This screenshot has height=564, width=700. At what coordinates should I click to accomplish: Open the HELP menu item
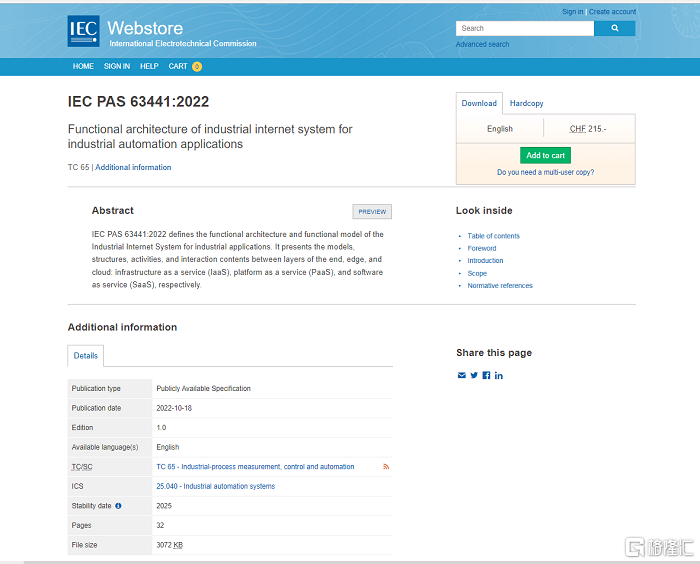[149, 66]
